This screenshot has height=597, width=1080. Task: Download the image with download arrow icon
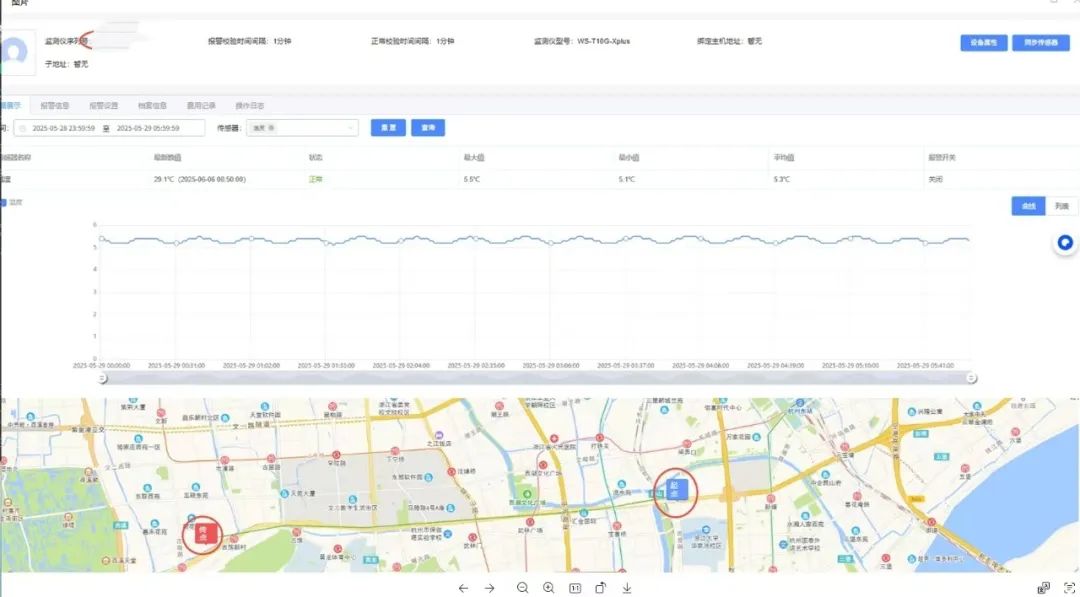point(627,588)
